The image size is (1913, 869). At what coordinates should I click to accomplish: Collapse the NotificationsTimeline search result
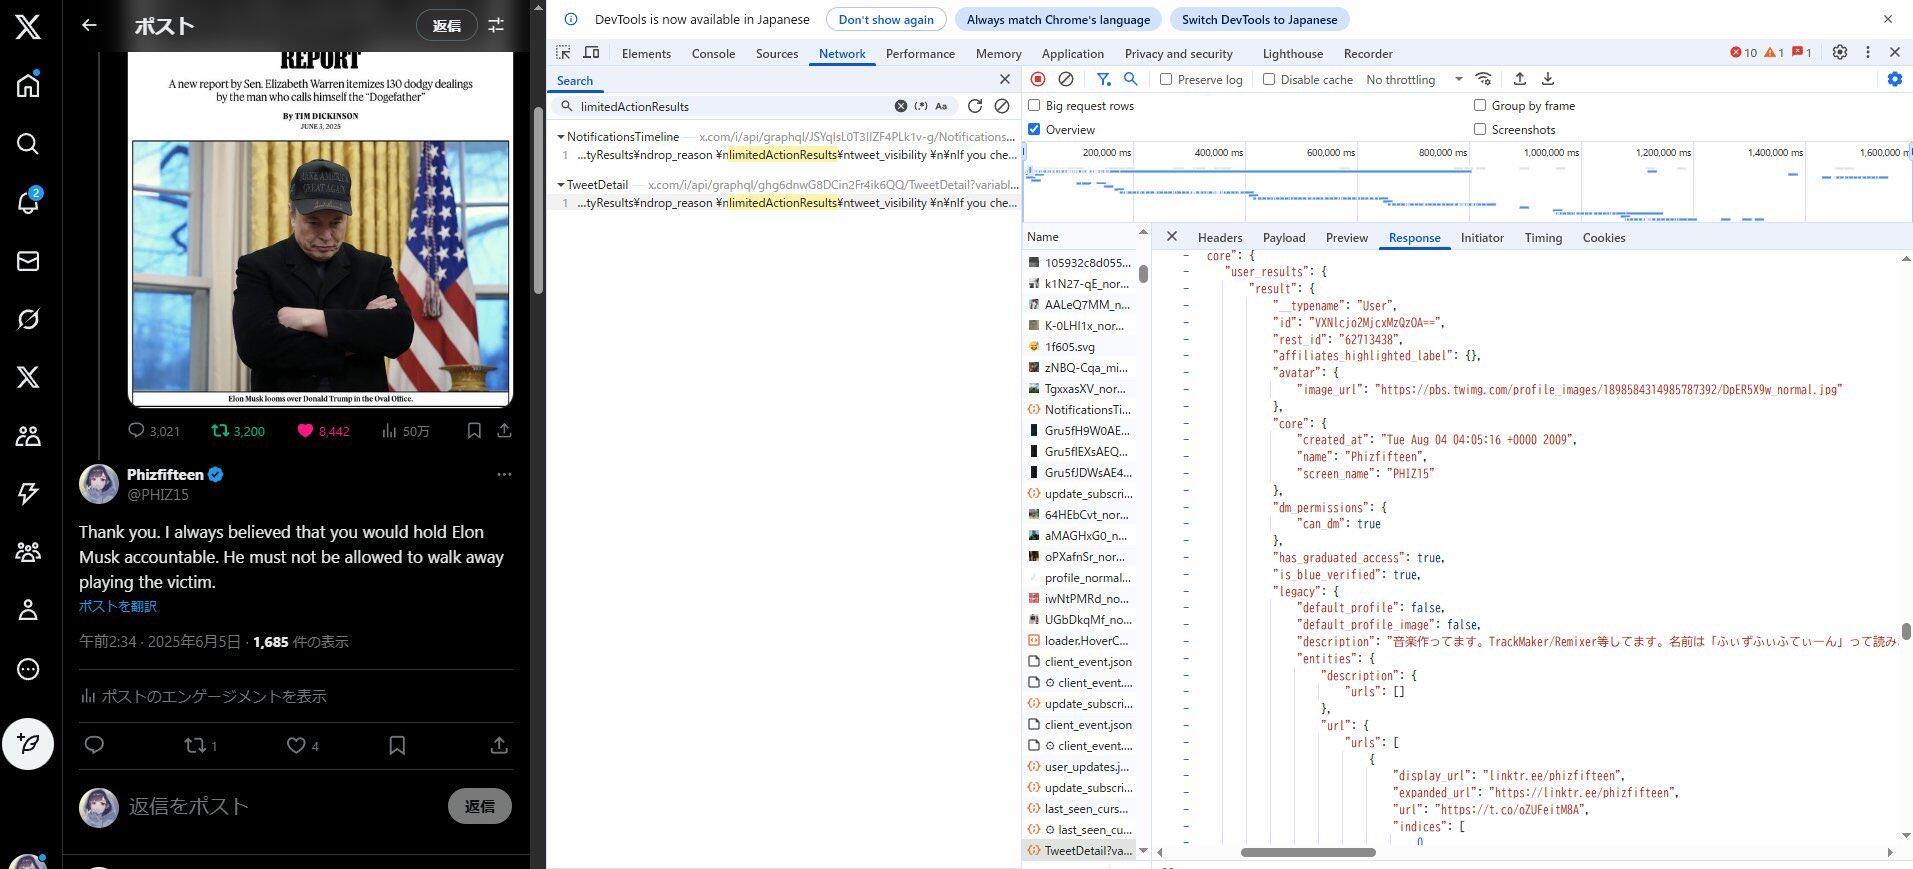coord(561,137)
